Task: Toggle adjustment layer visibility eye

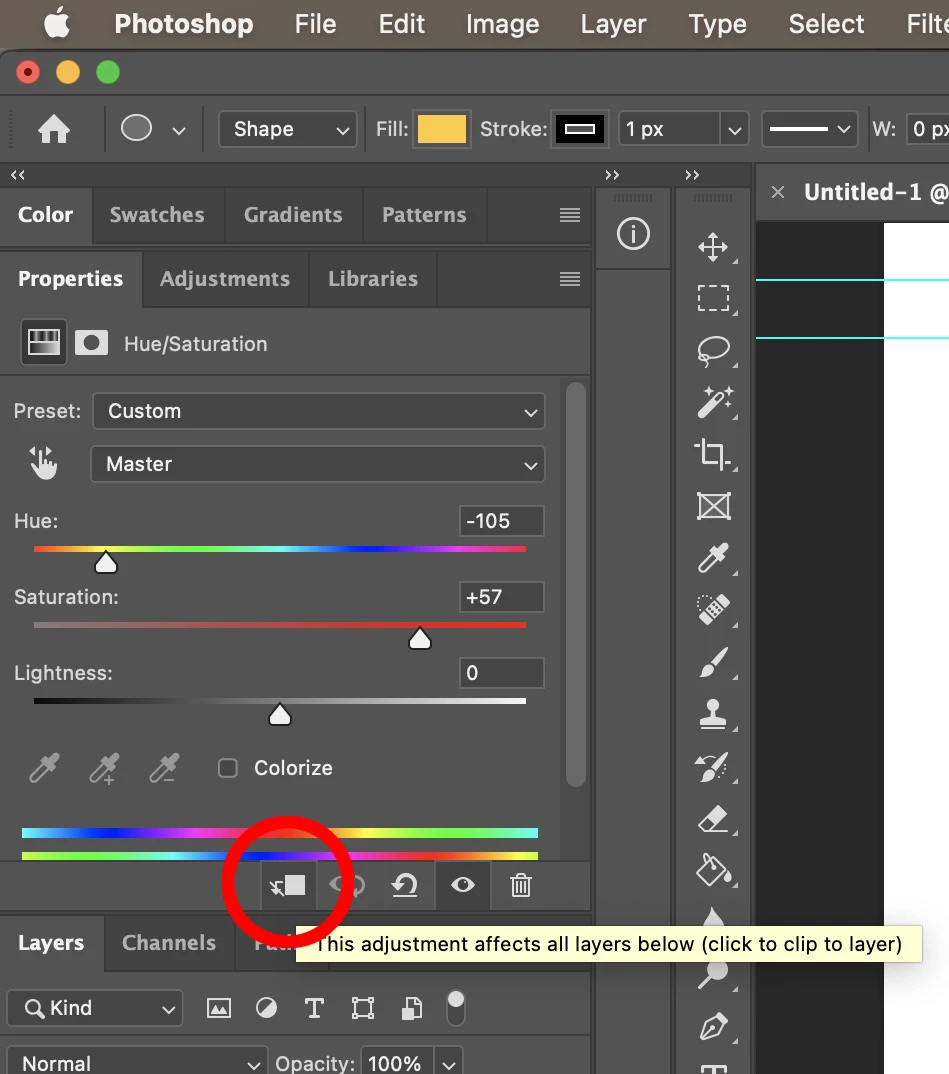Action: [463, 885]
